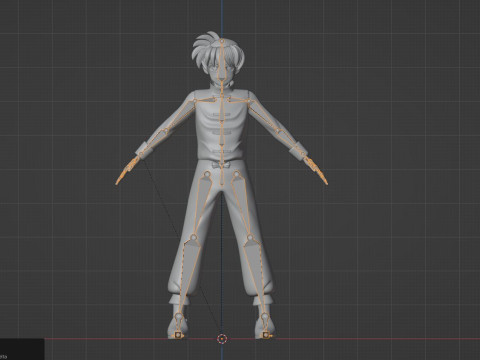The image size is (480, 360).
Task: Select the hand bones on screen-left hand
Action: [127, 170]
